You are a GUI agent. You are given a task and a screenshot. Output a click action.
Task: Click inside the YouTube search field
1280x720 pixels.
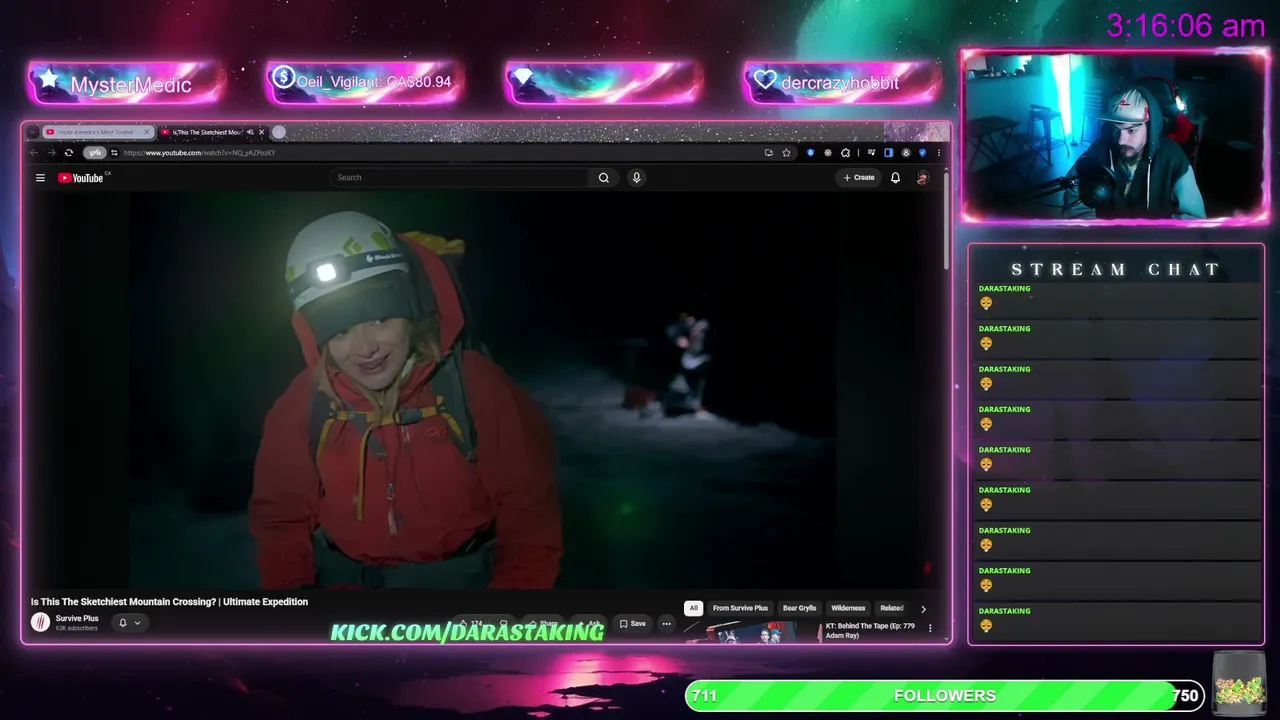461,178
